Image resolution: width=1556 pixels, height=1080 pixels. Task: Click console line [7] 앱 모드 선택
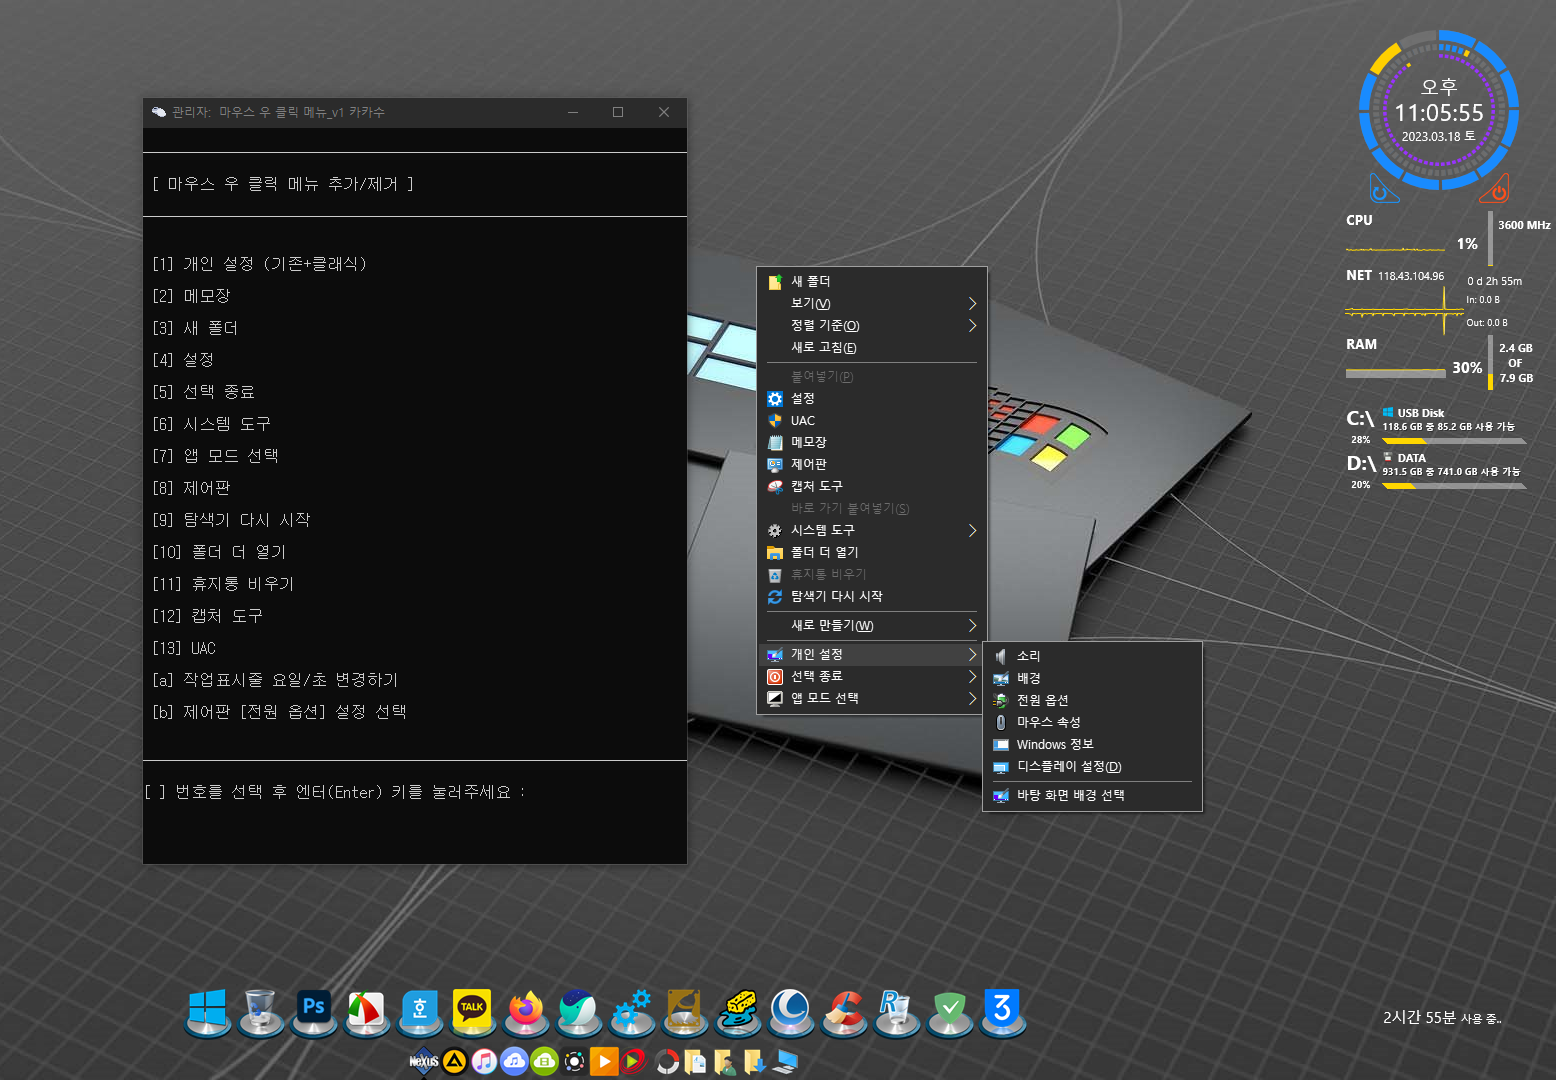pos(215,456)
